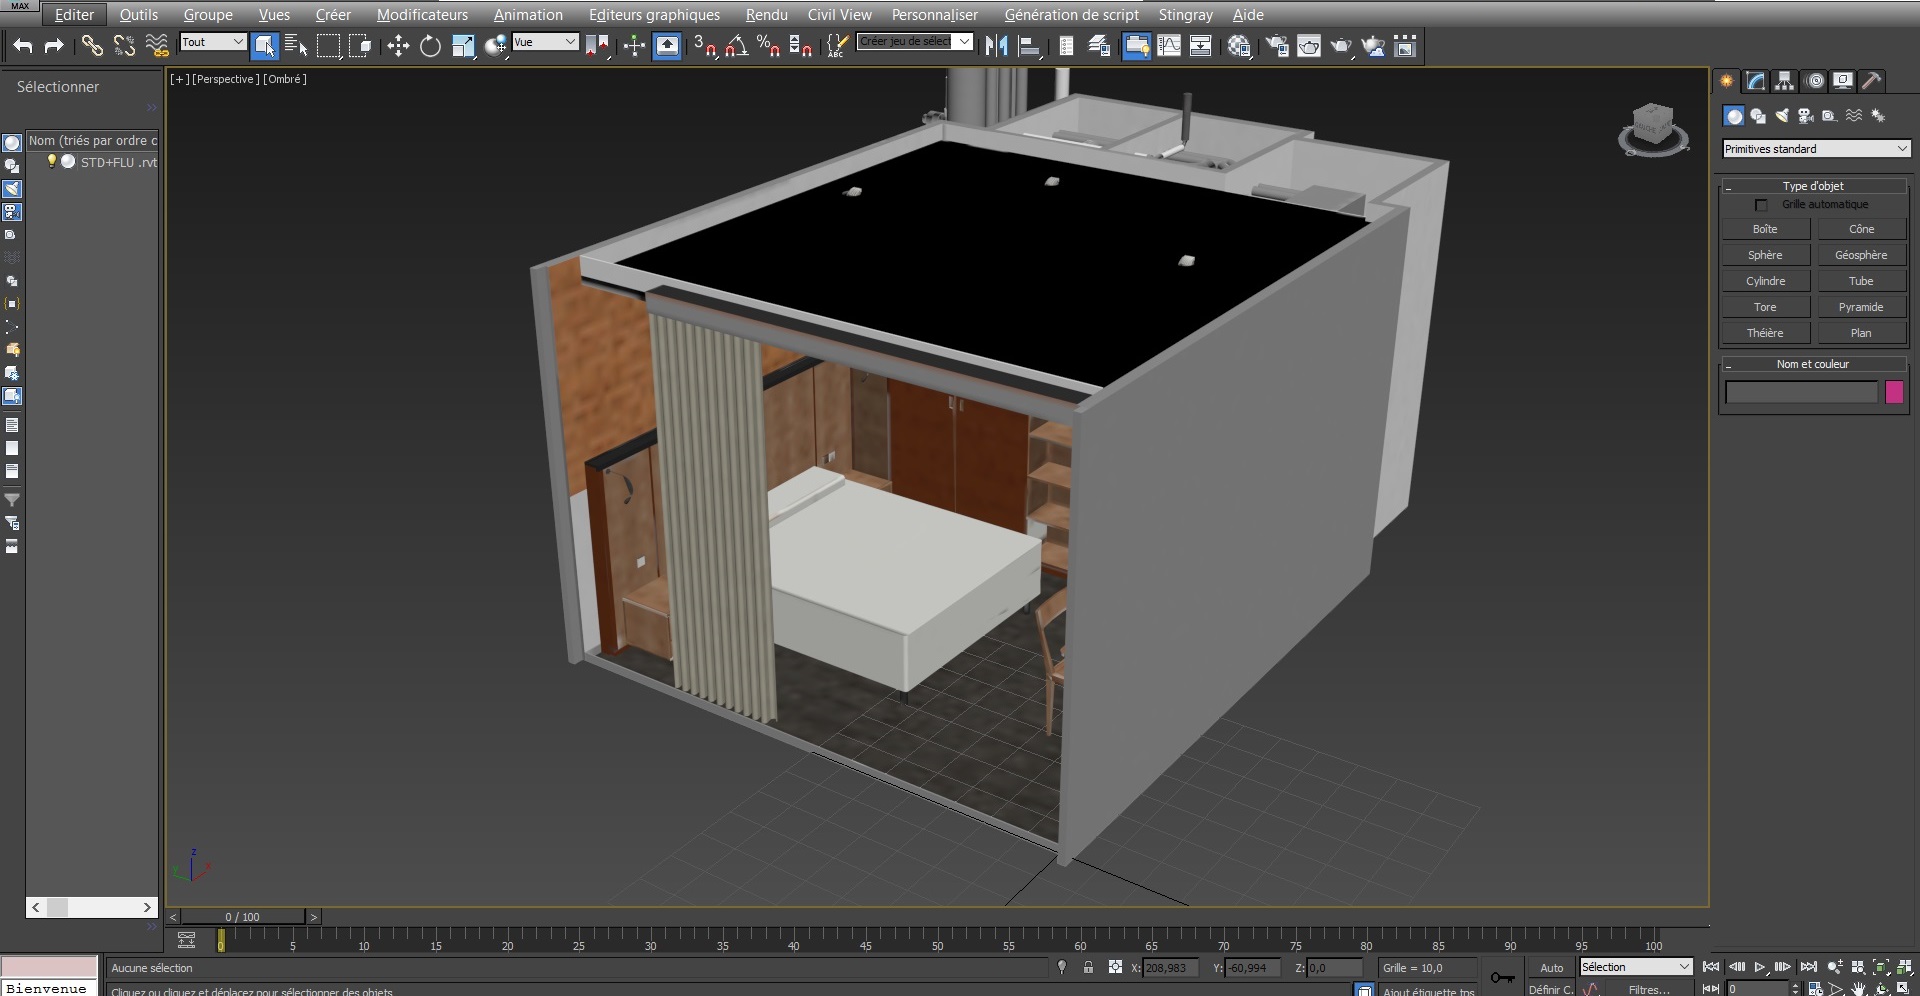
Task: Toggle Auto key mode button
Action: [x=1551, y=967]
